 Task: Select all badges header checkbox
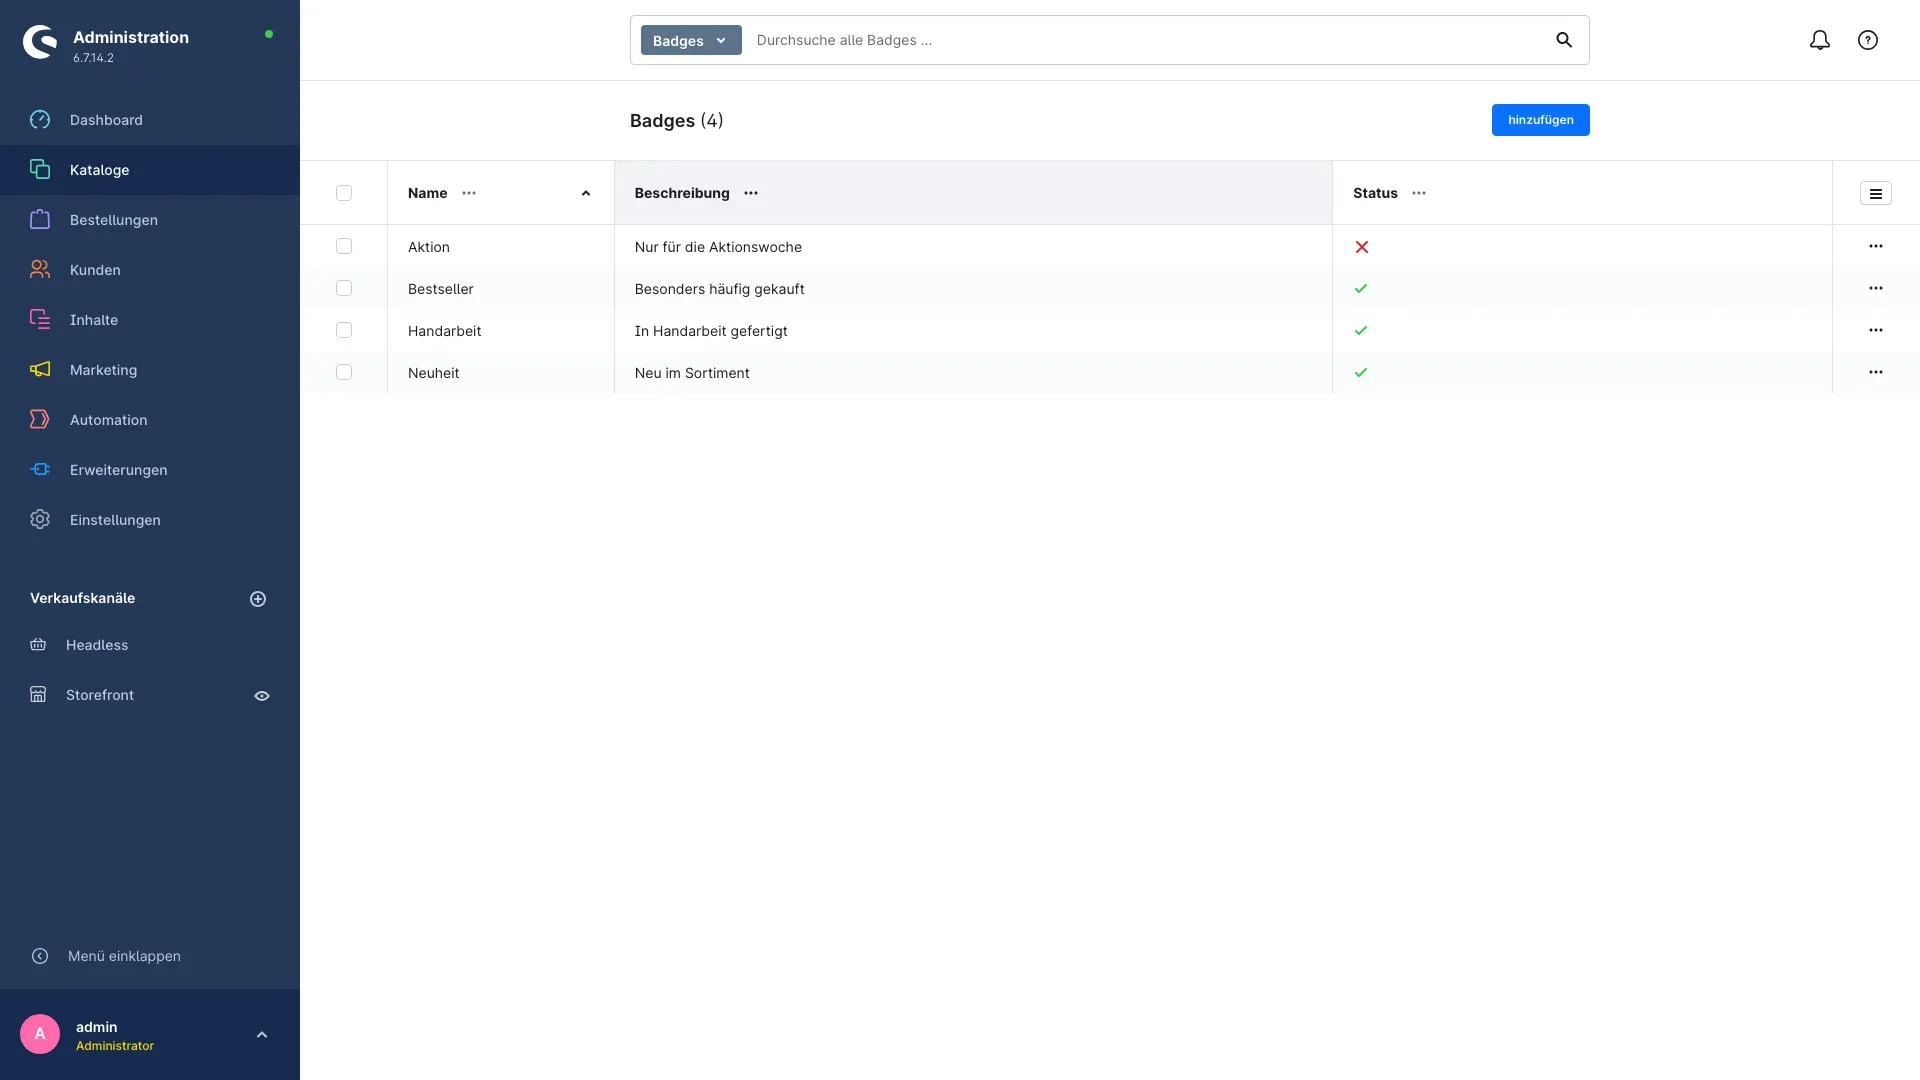tap(344, 193)
